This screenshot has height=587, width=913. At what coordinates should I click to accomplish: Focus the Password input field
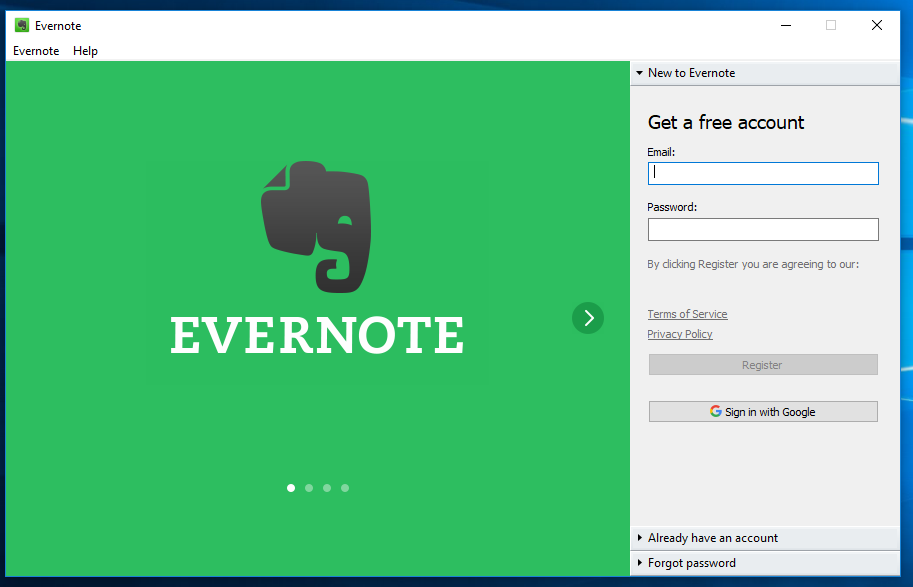(x=763, y=229)
